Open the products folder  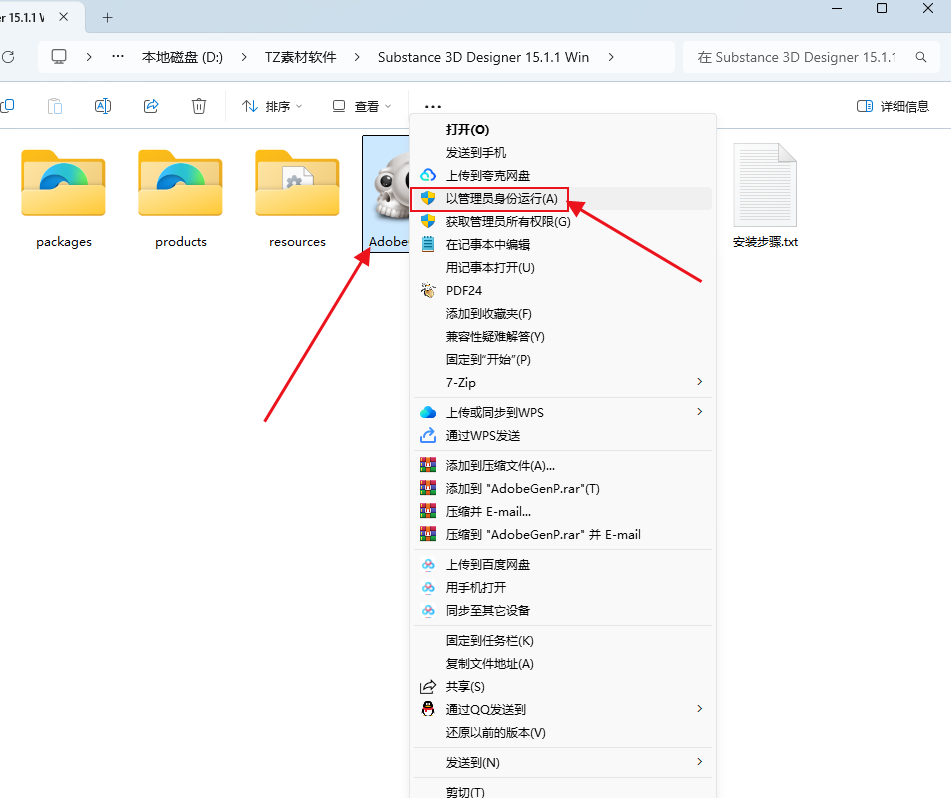181,197
